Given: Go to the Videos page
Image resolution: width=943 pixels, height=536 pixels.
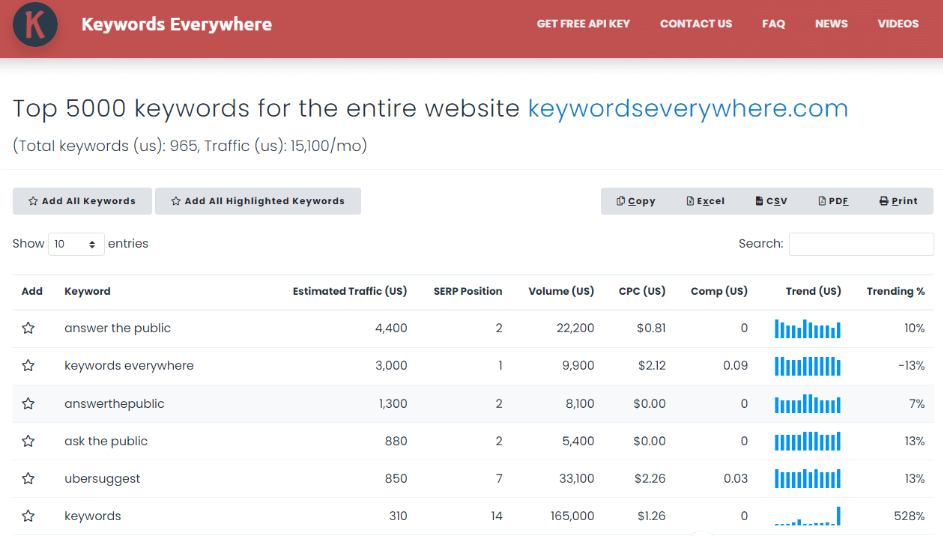Looking at the screenshot, I should pyautogui.click(x=897, y=24).
